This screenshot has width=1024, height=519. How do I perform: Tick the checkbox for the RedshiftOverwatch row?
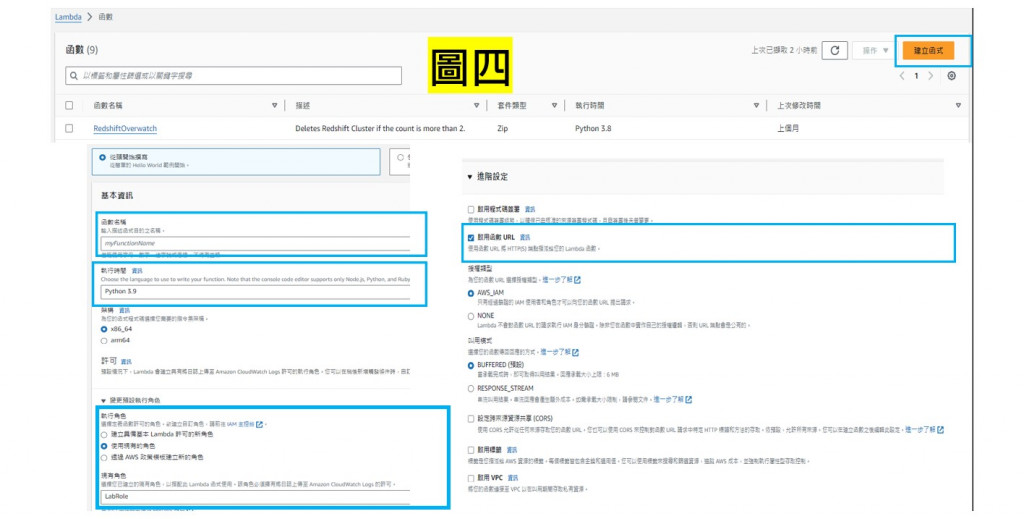click(69, 129)
